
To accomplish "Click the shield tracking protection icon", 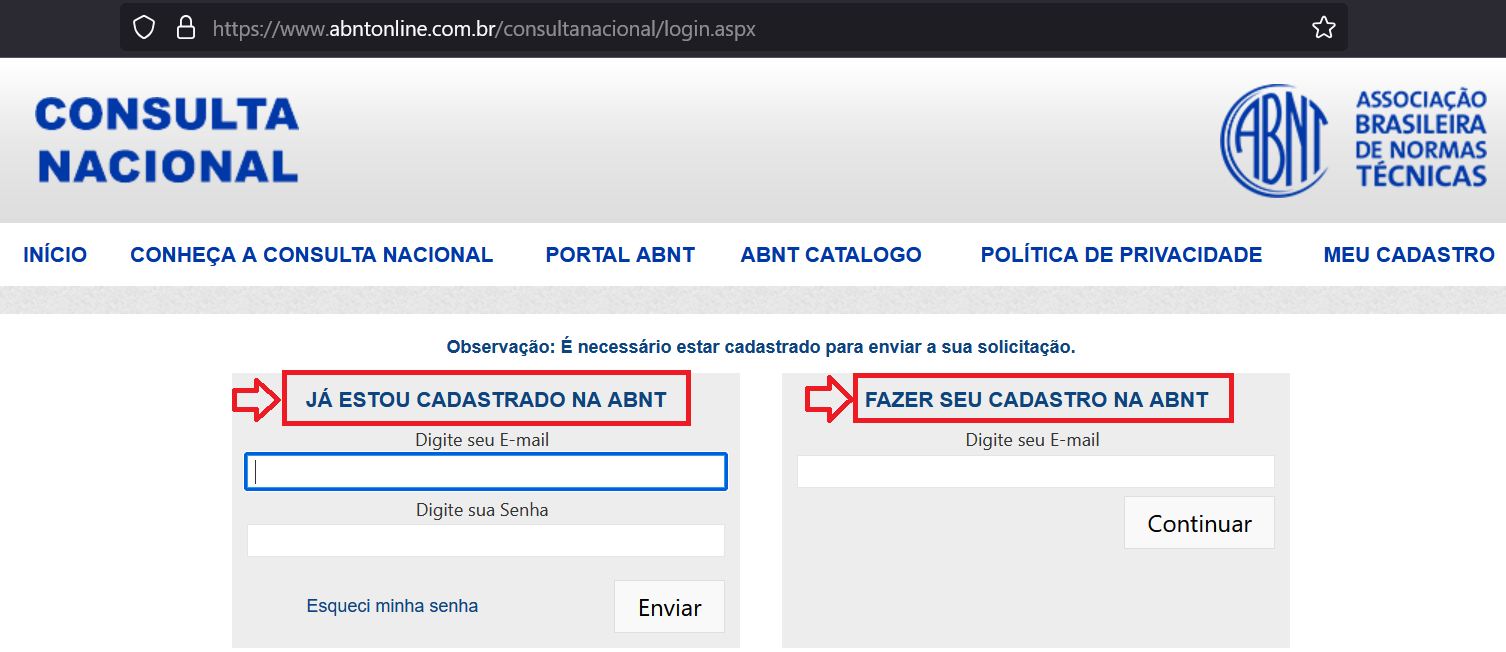I will 144,28.
